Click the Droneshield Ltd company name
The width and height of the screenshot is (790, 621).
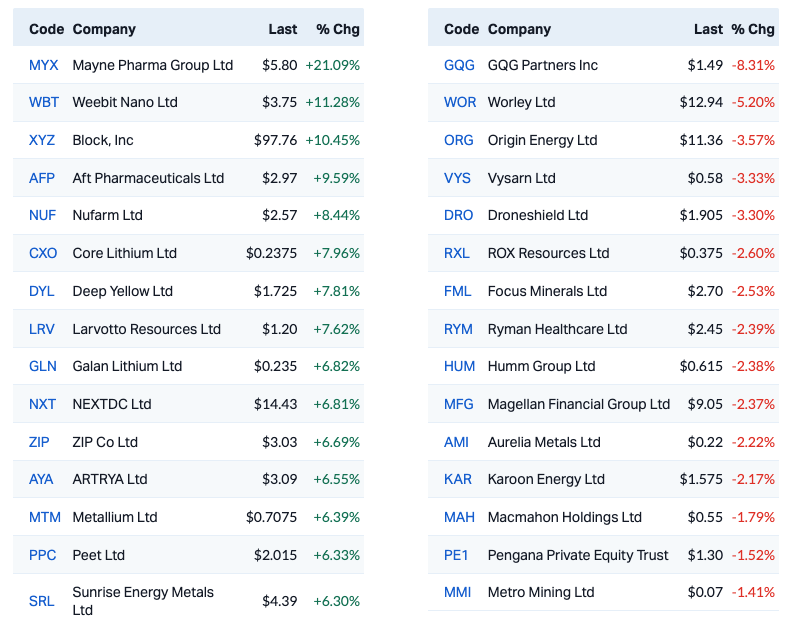coord(538,215)
